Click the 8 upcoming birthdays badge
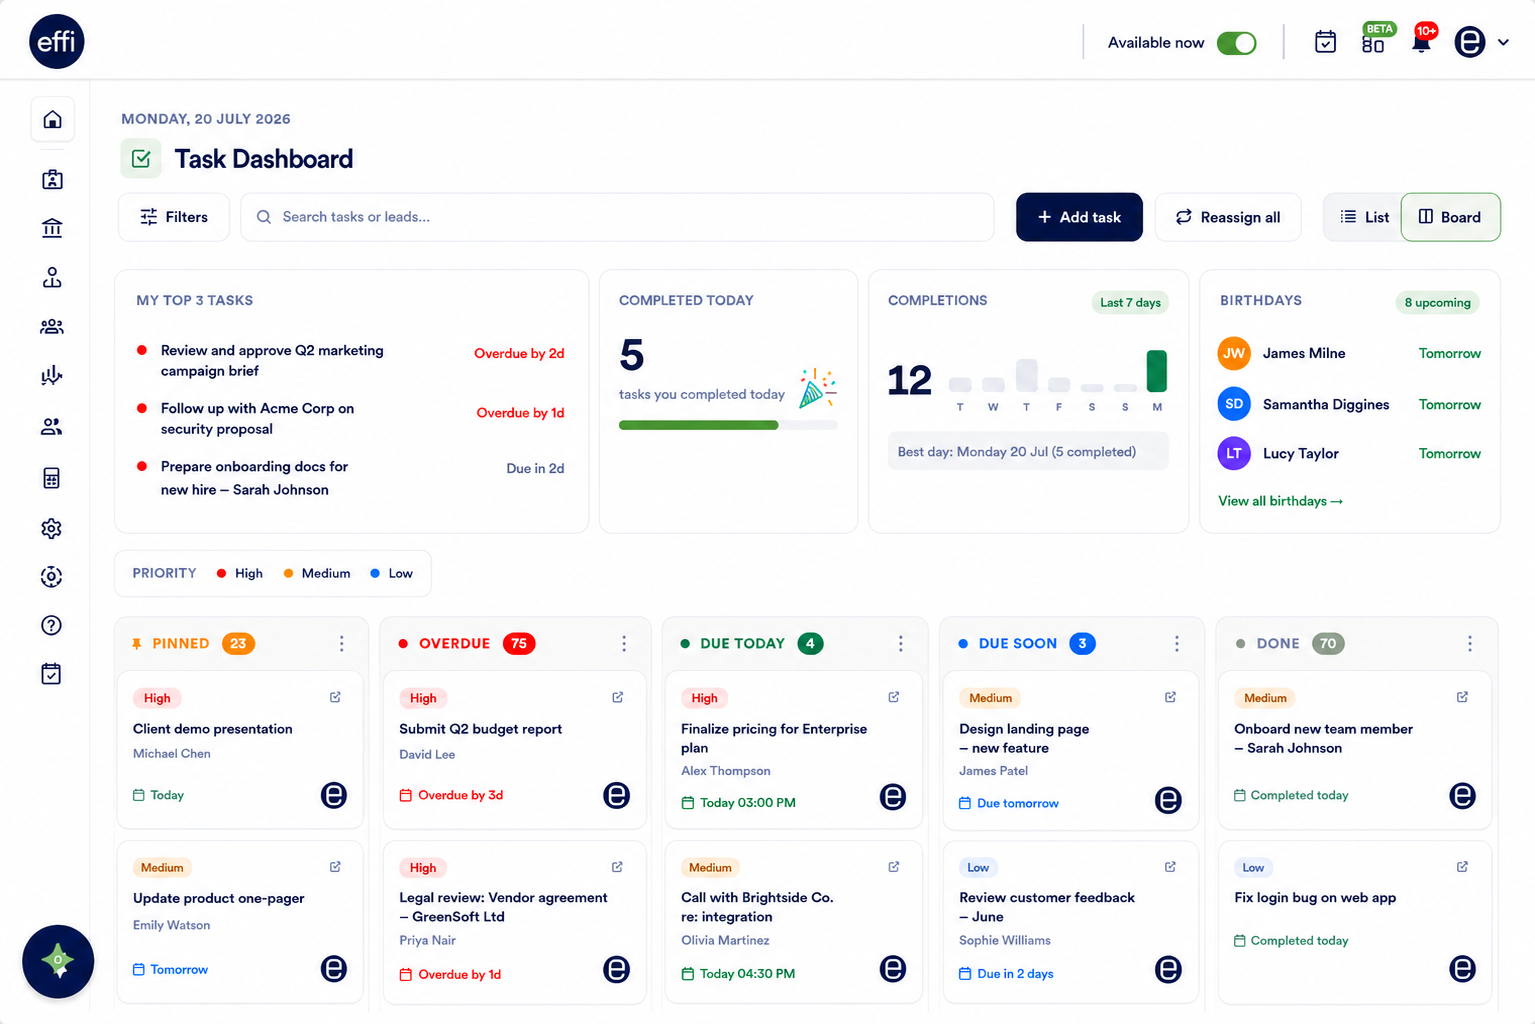 click(1437, 302)
